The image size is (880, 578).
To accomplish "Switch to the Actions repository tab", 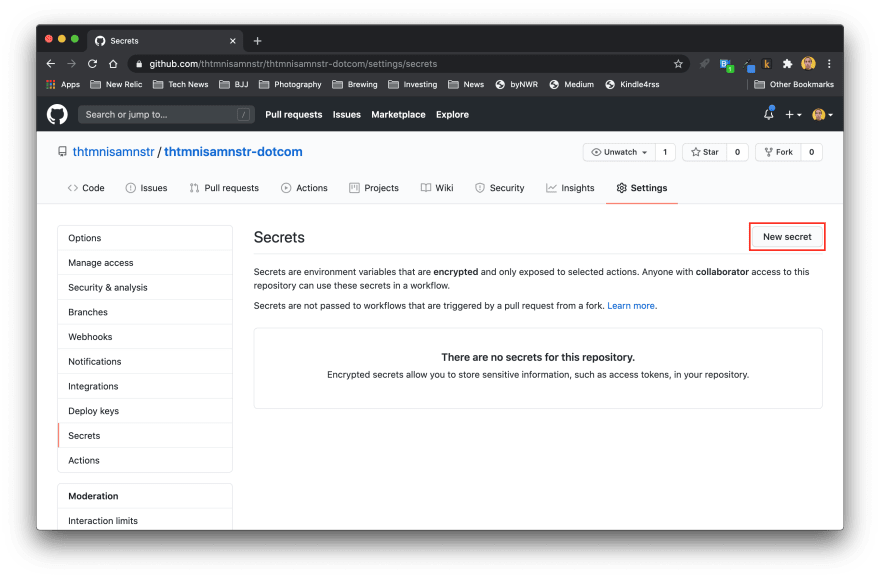I will (x=304, y=188).
